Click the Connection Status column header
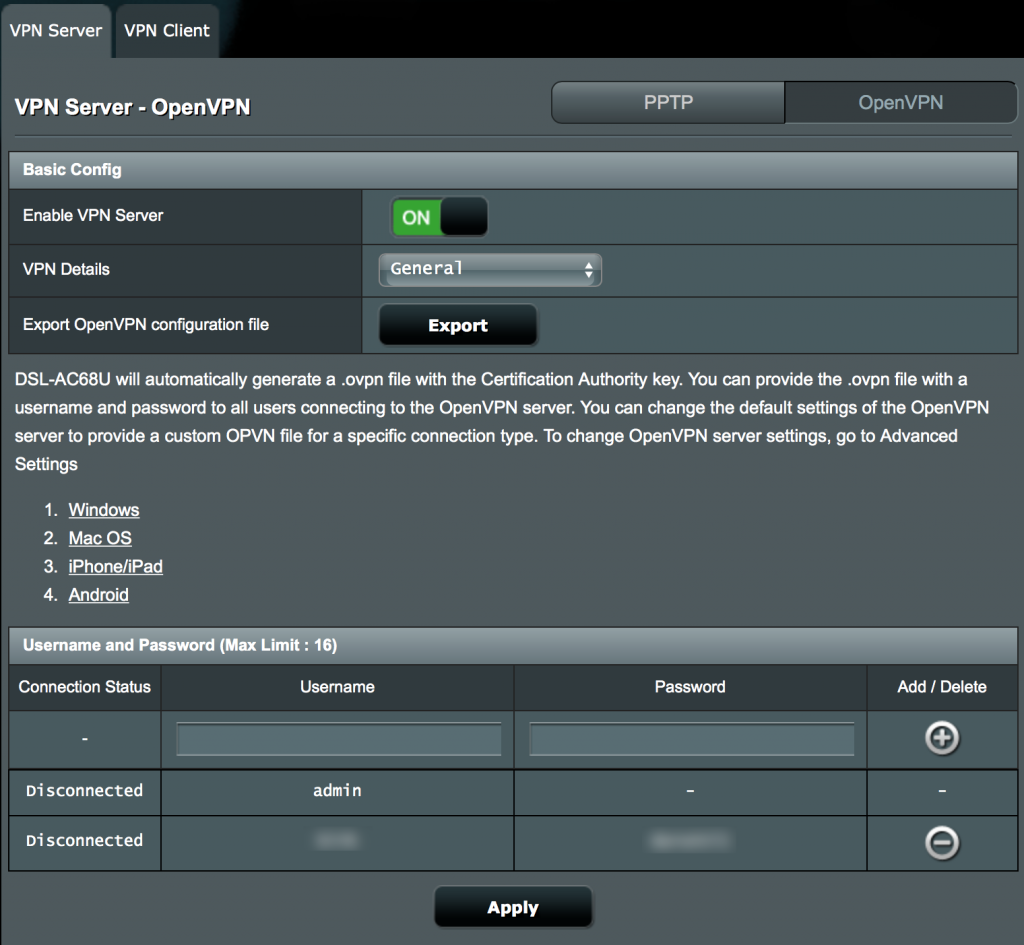Viewport: 1024px width, 945px height. coord(84,687)
